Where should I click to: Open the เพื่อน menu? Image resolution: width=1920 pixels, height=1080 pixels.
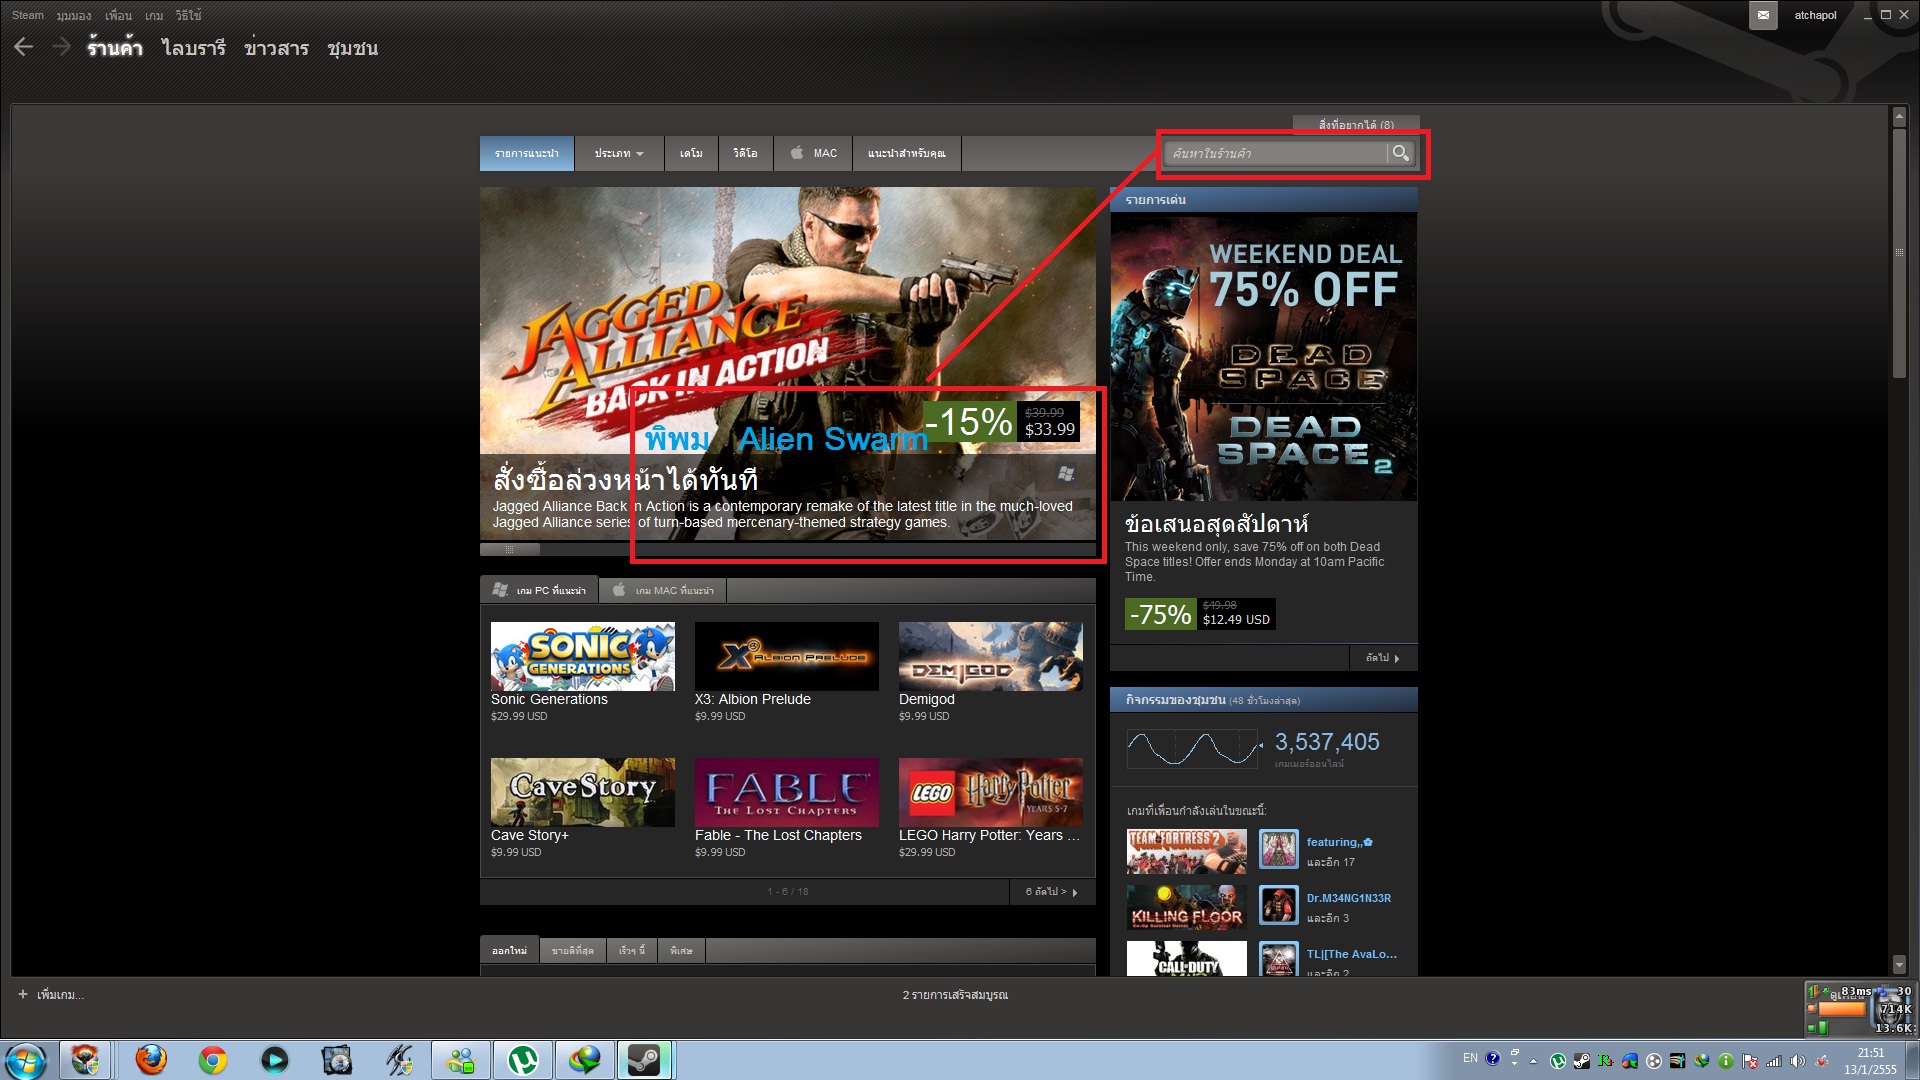(119, 15)
